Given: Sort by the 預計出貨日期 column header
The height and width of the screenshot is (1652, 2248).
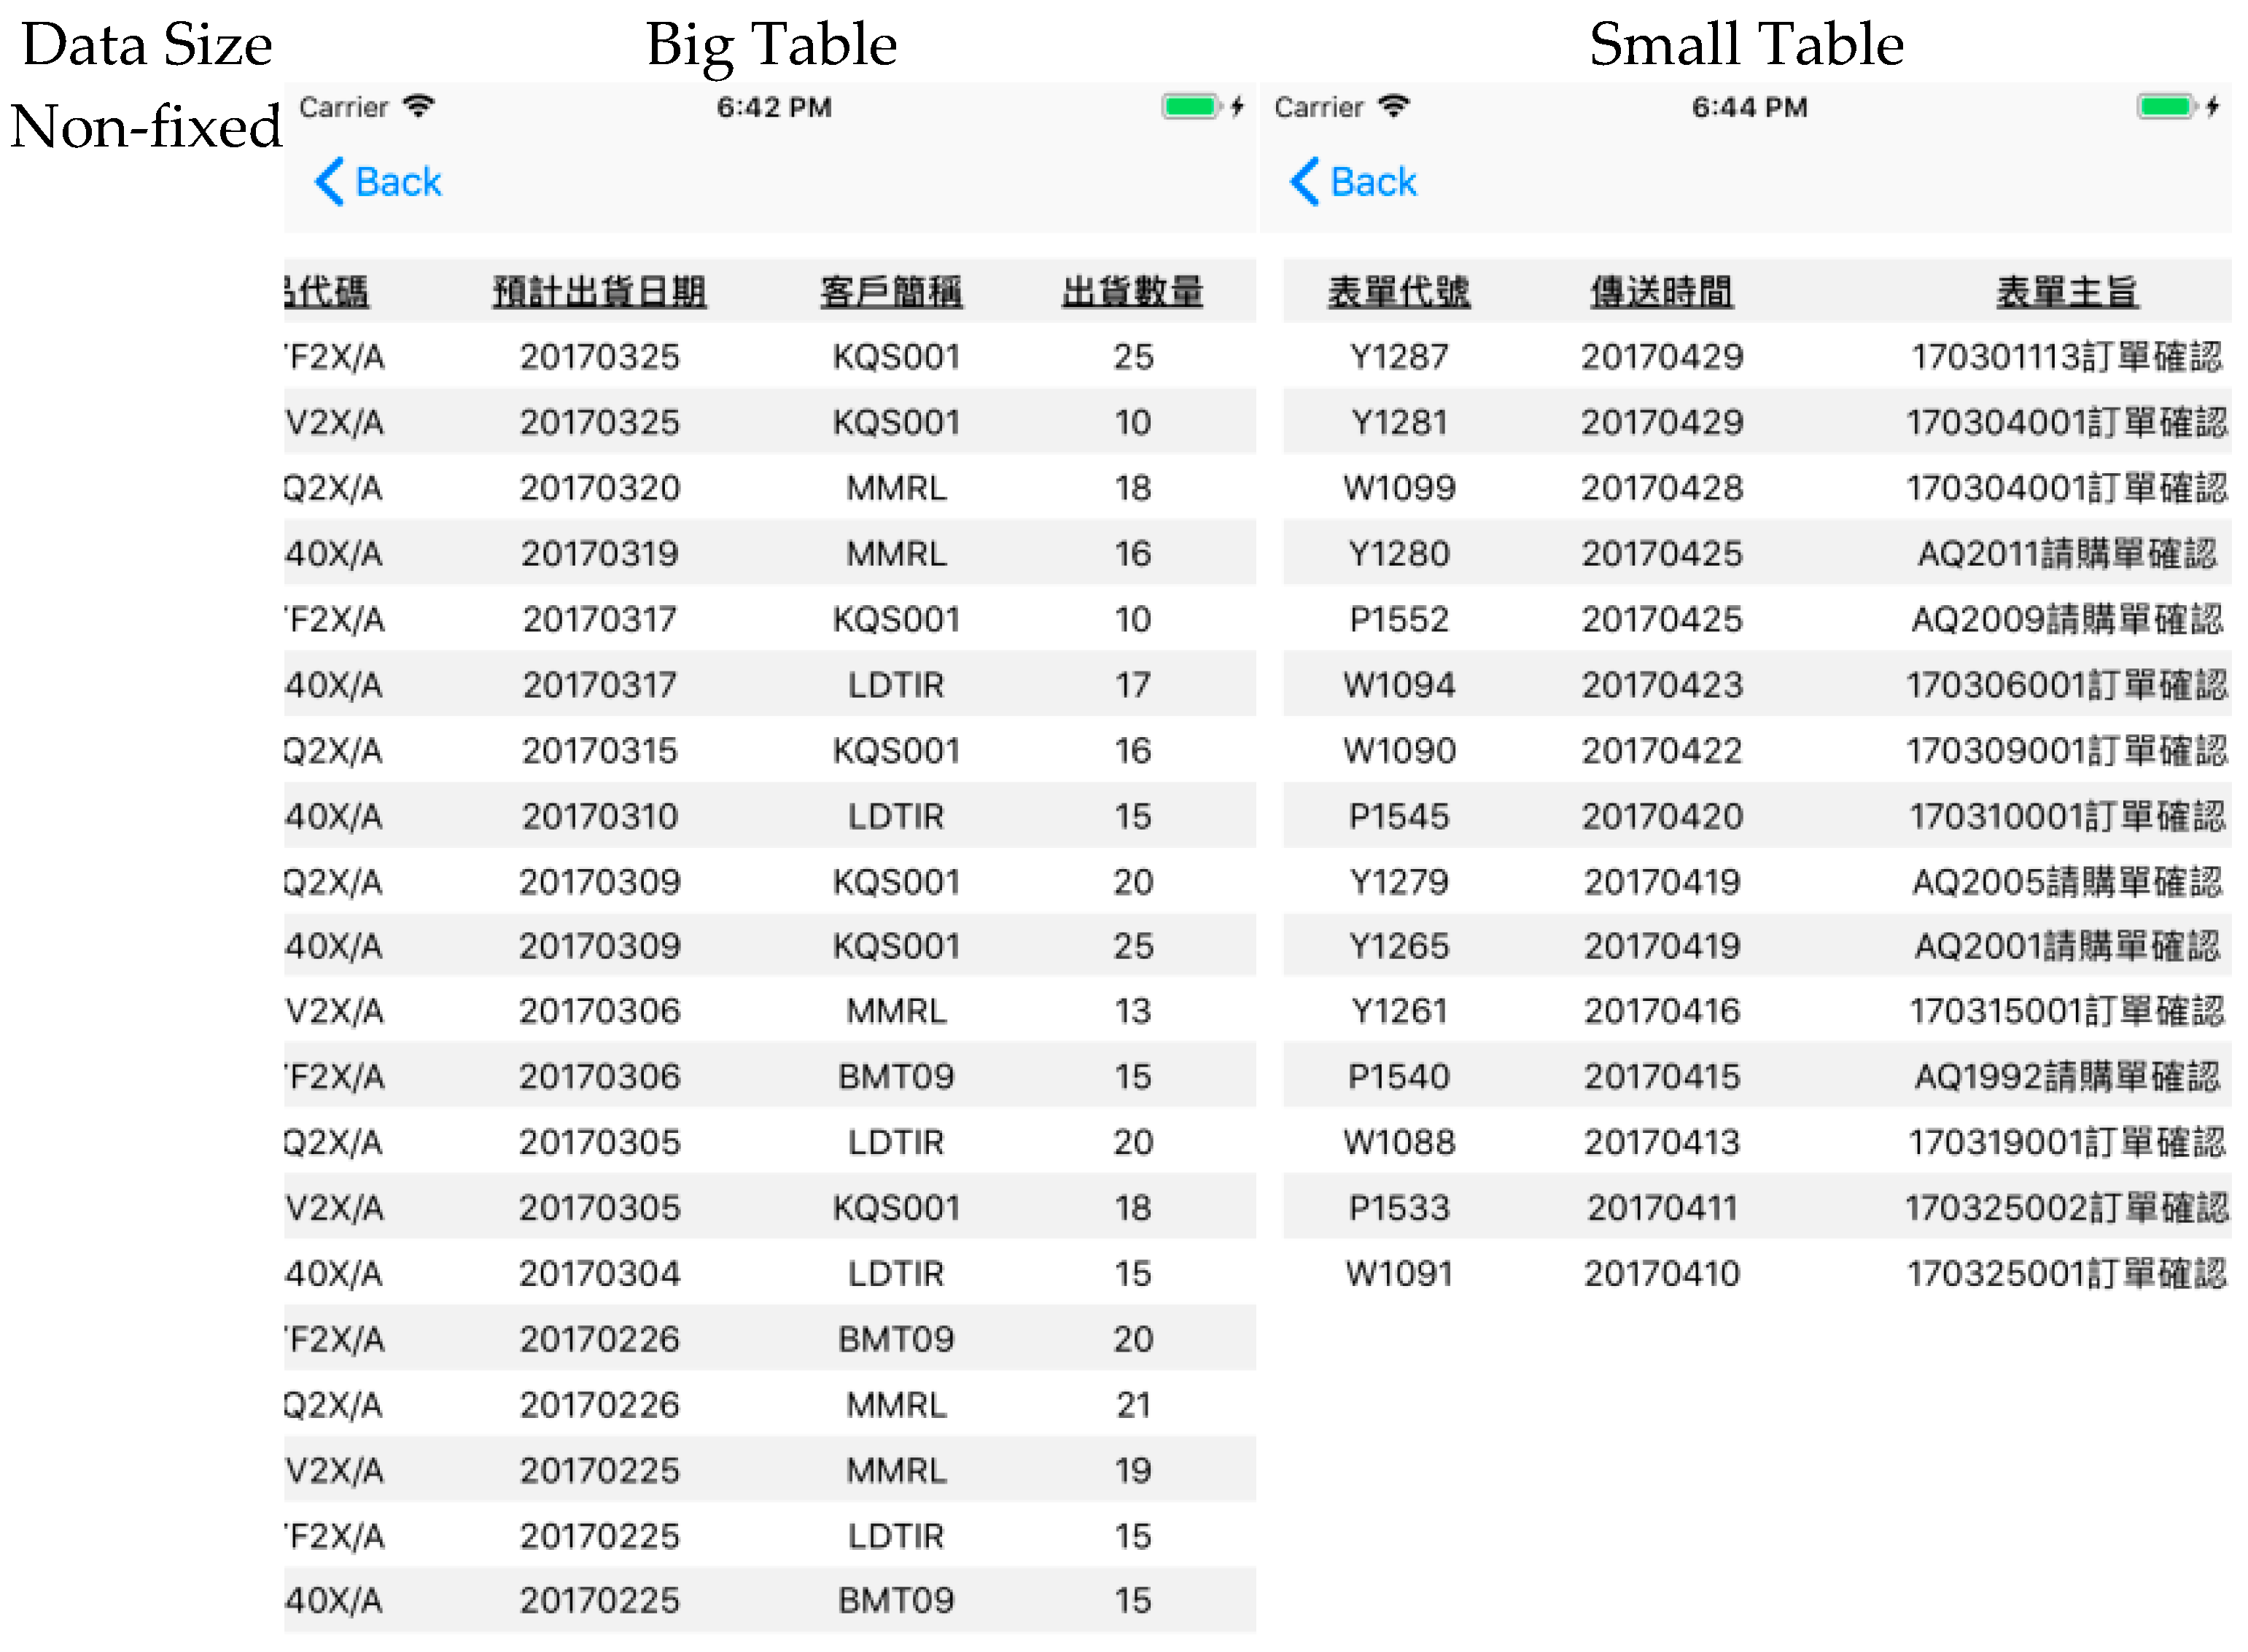Looking at the screenshot, I should (x=599, y=292).
